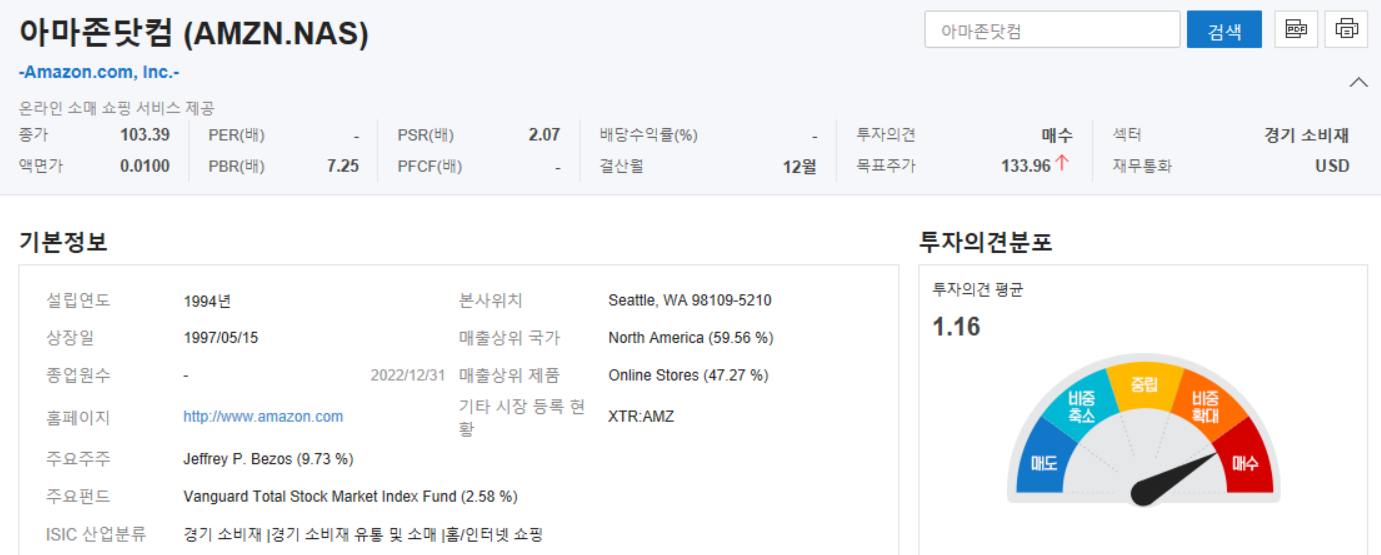1381x555 pixels.
Task: Click Jeffrey P. Bezos (9.73 %) shareholder text
Action: click(x=268, y=459)
